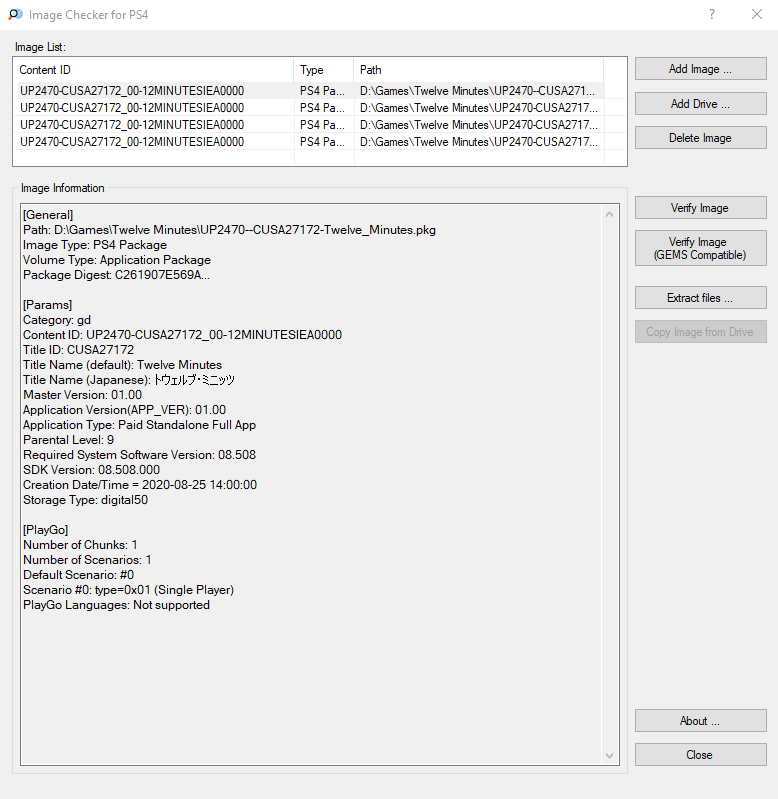778x799 pixels.
Task: Click the Close button at bottom
Action: (701, 755)
